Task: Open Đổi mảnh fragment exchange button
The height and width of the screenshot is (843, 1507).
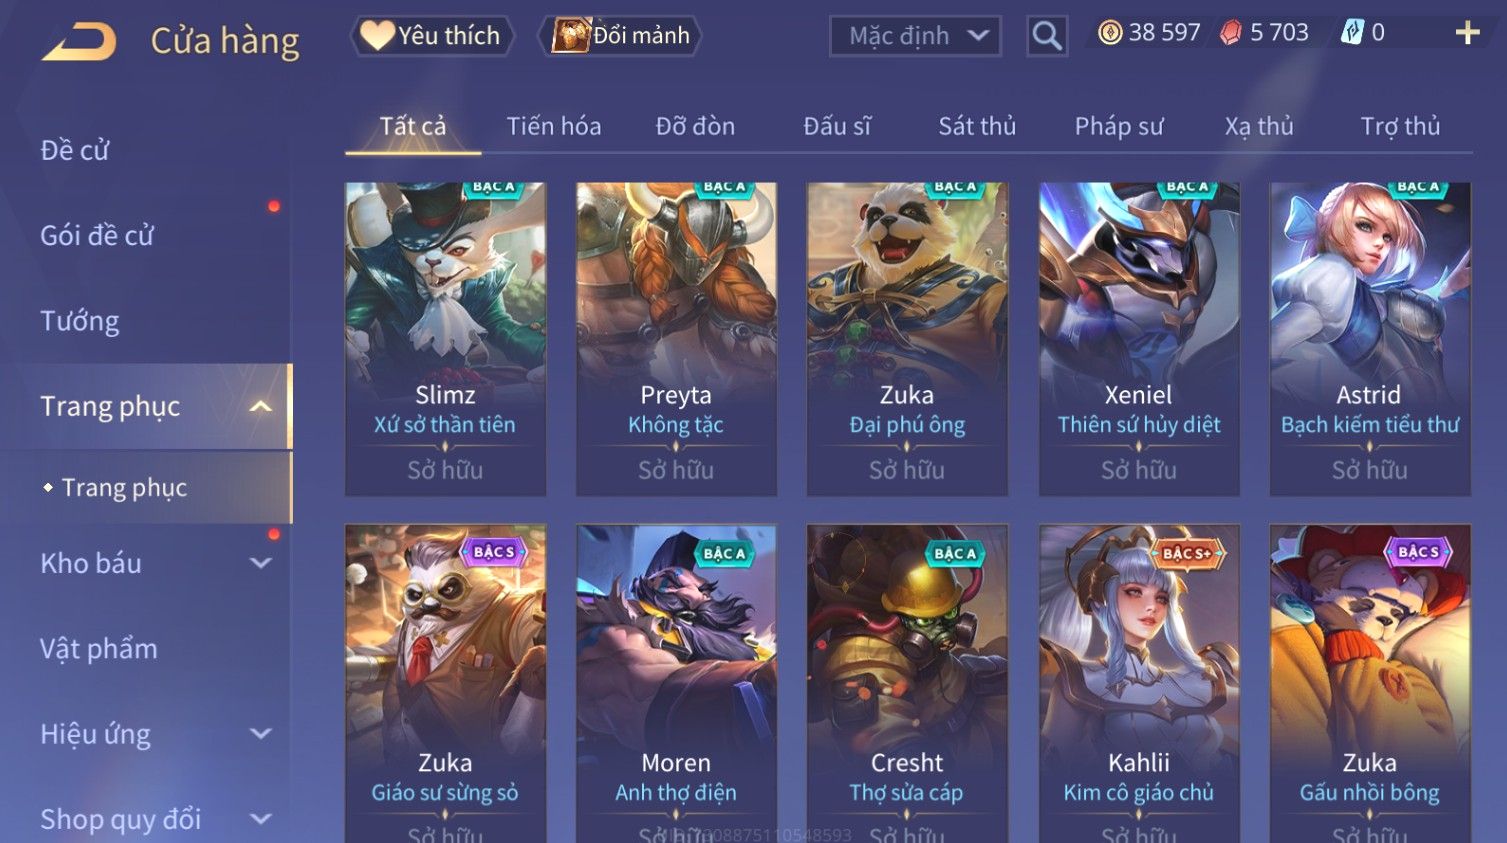Action: click(x=620, y=35)
